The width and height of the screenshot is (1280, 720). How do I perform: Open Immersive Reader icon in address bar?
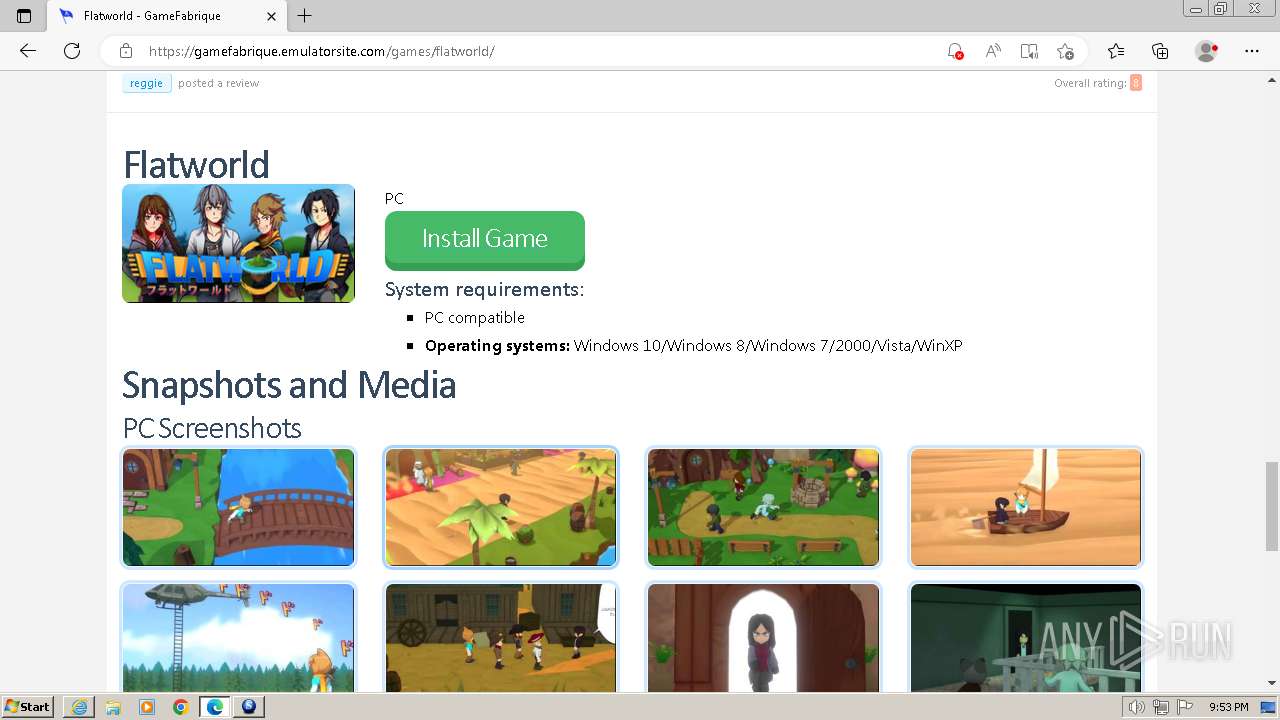[x=1029, y=51]
